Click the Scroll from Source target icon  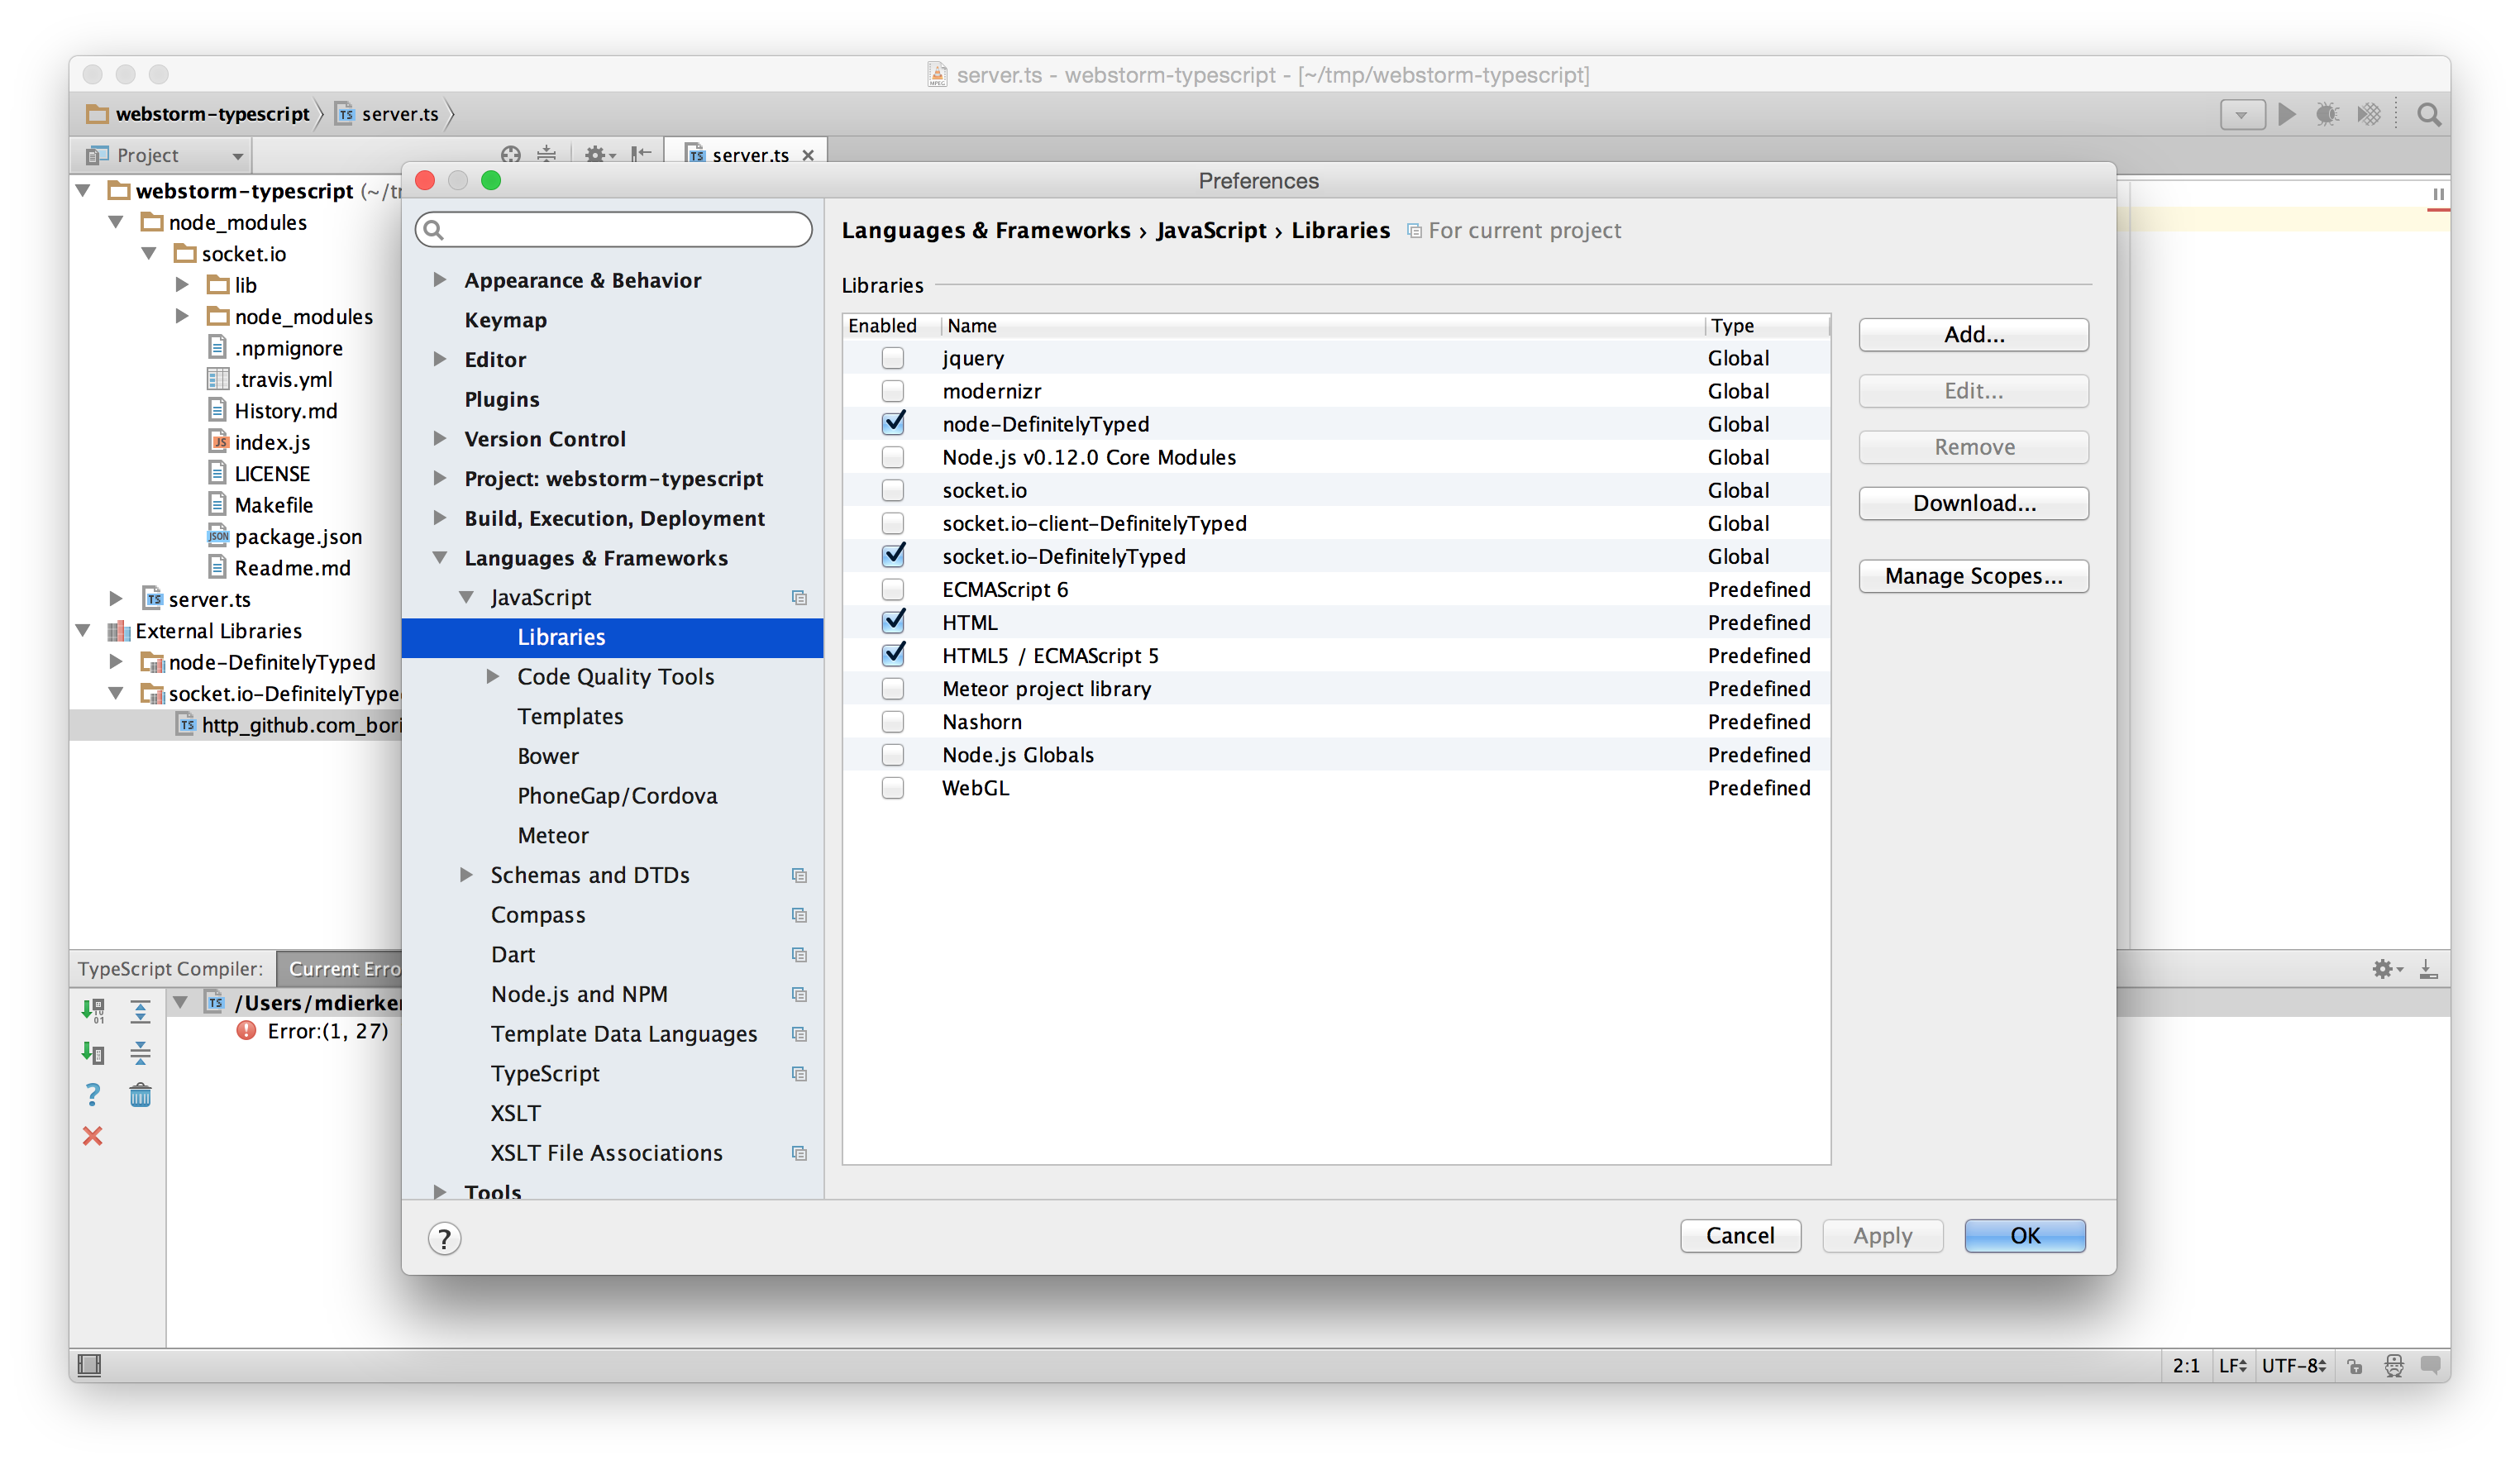point(511,154)
